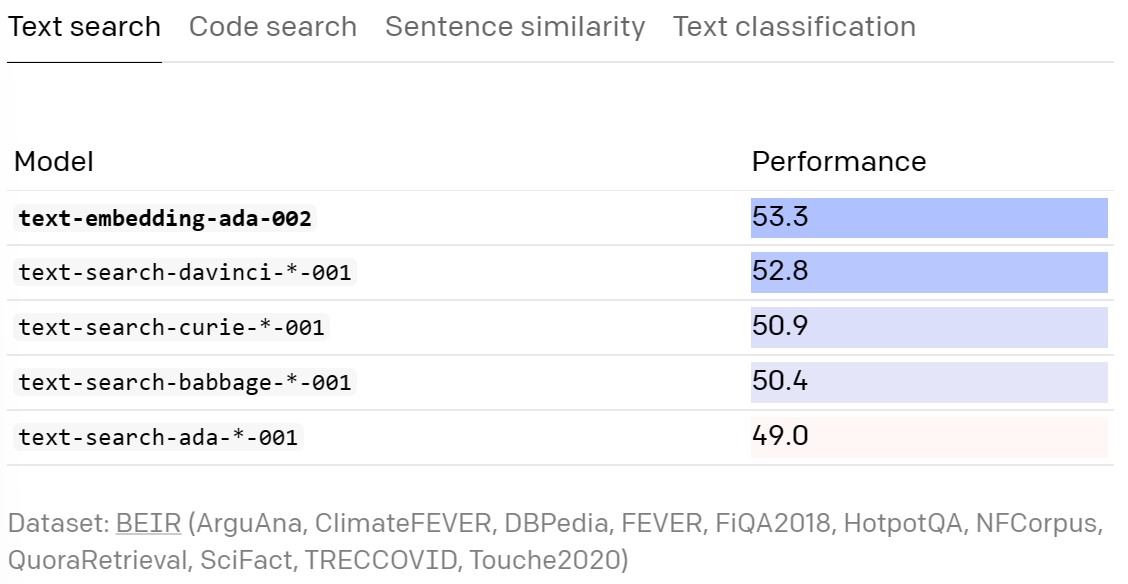Click the 50.4 performance bar

click(929, 383)
